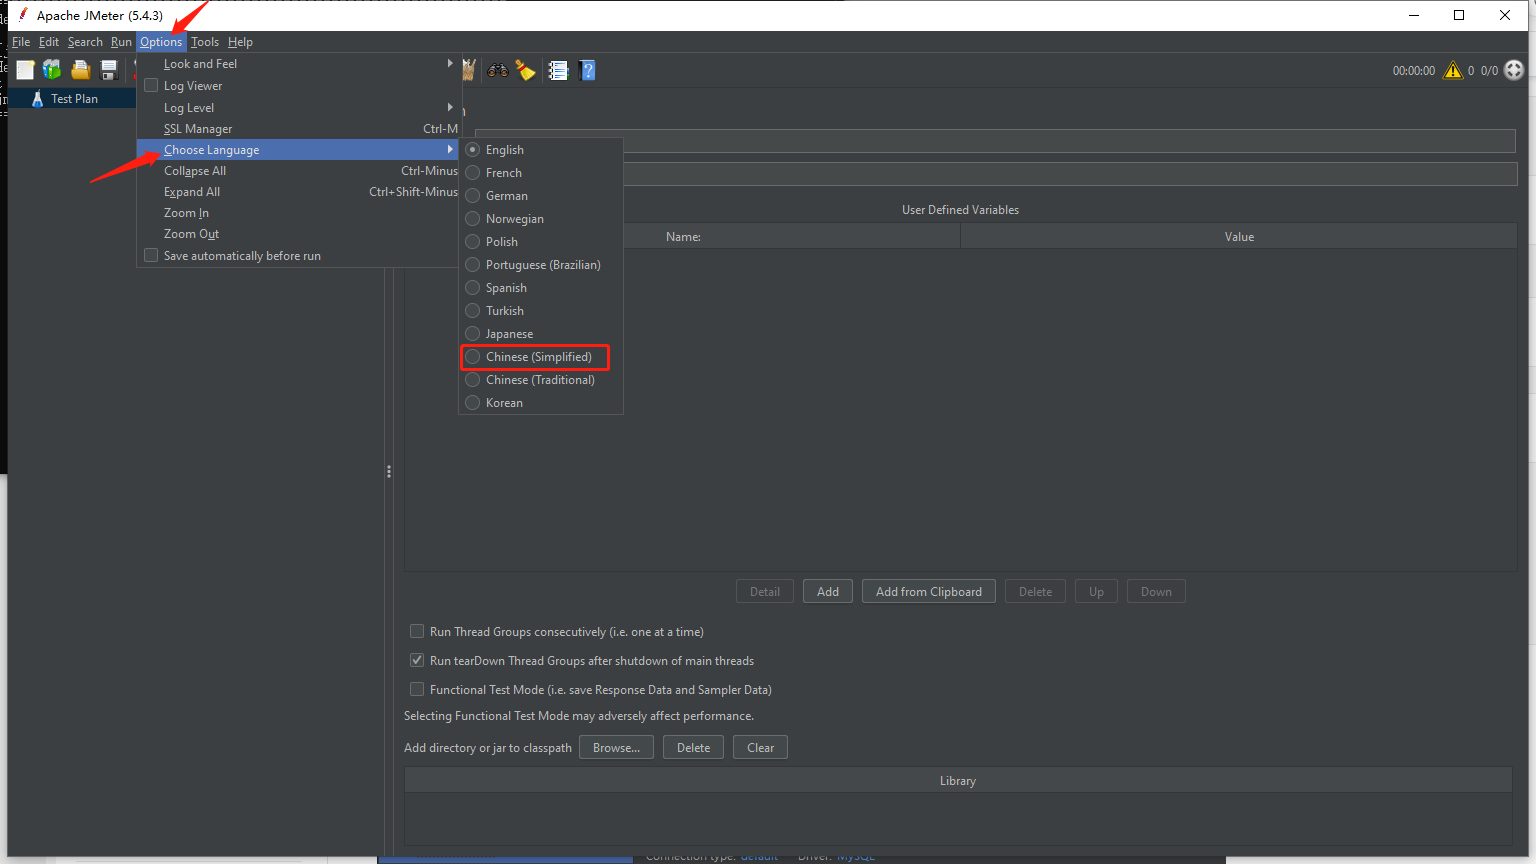Click the Save floppy disk icon

(109, 70)
